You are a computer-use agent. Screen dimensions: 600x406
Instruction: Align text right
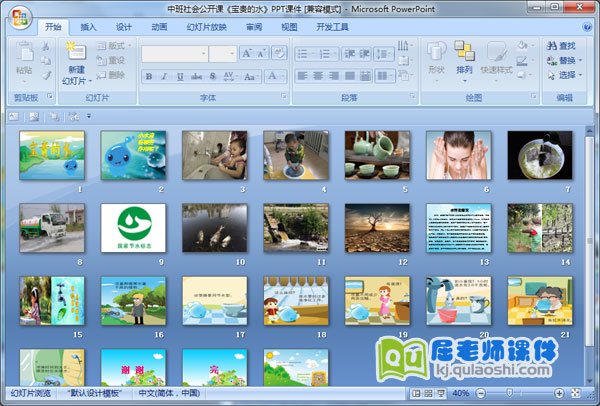point(334,76)
